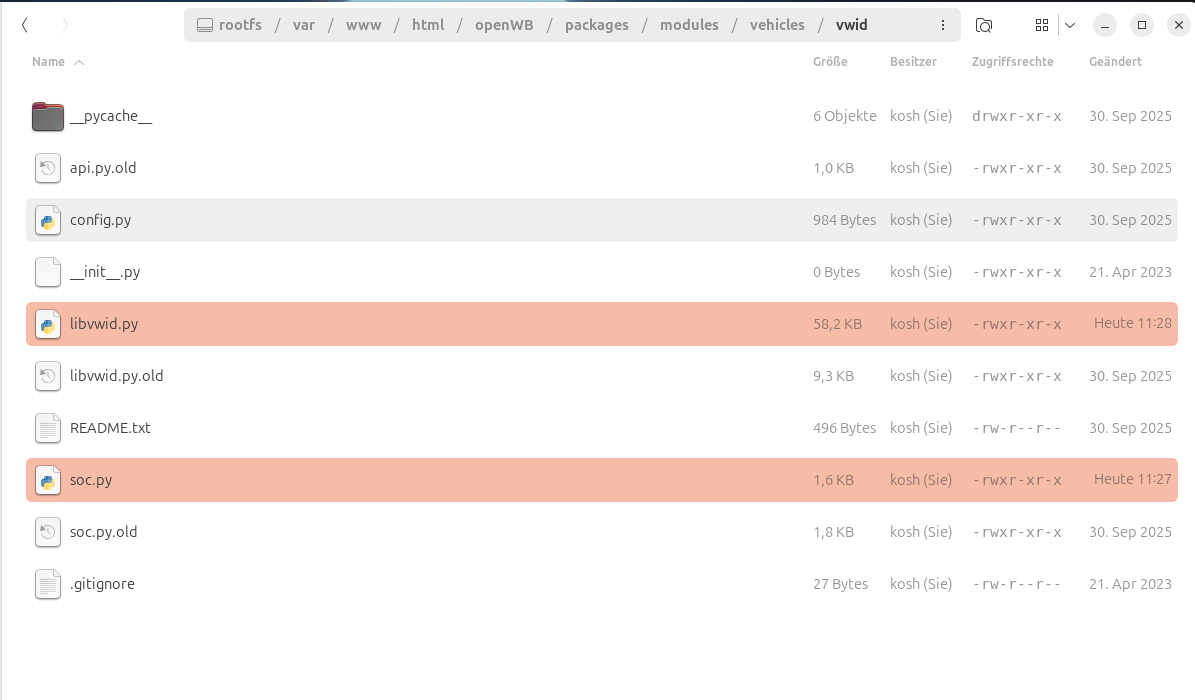Click the Heute 11:28 modified date
This screenshot has height=700, width=1195.
1133,323
